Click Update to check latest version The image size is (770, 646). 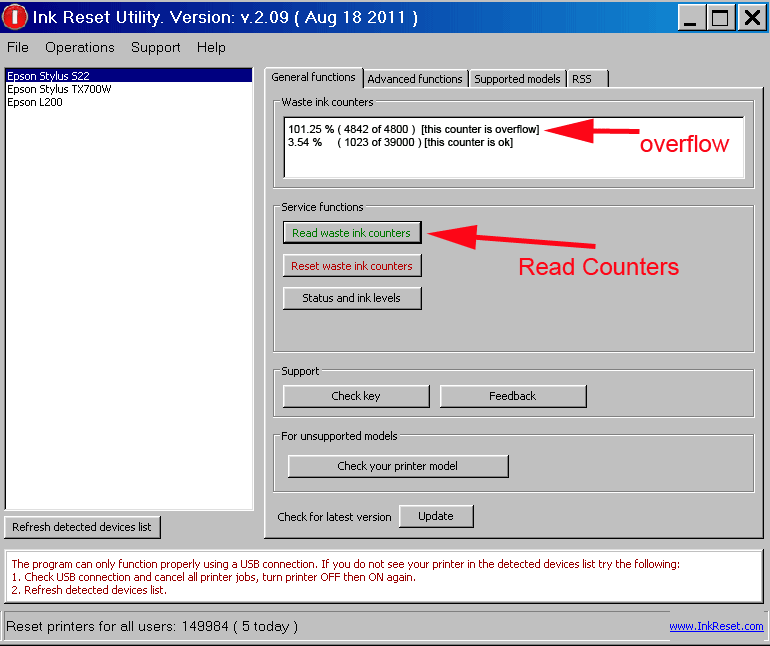(436, 516)
